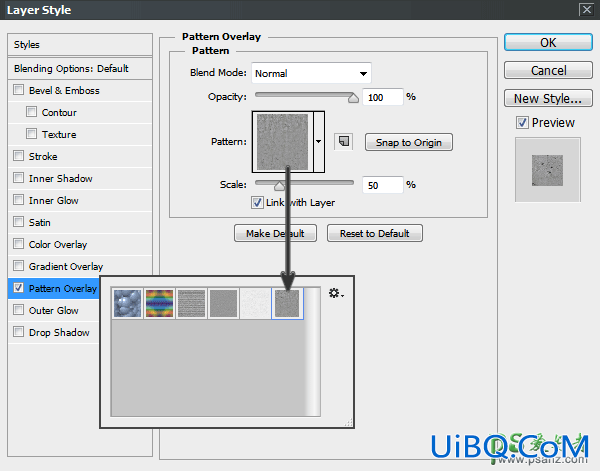Viewport: 600px width, 471px height.
Task: Open the pattern picker gear menu
Action: pos(336,293)
